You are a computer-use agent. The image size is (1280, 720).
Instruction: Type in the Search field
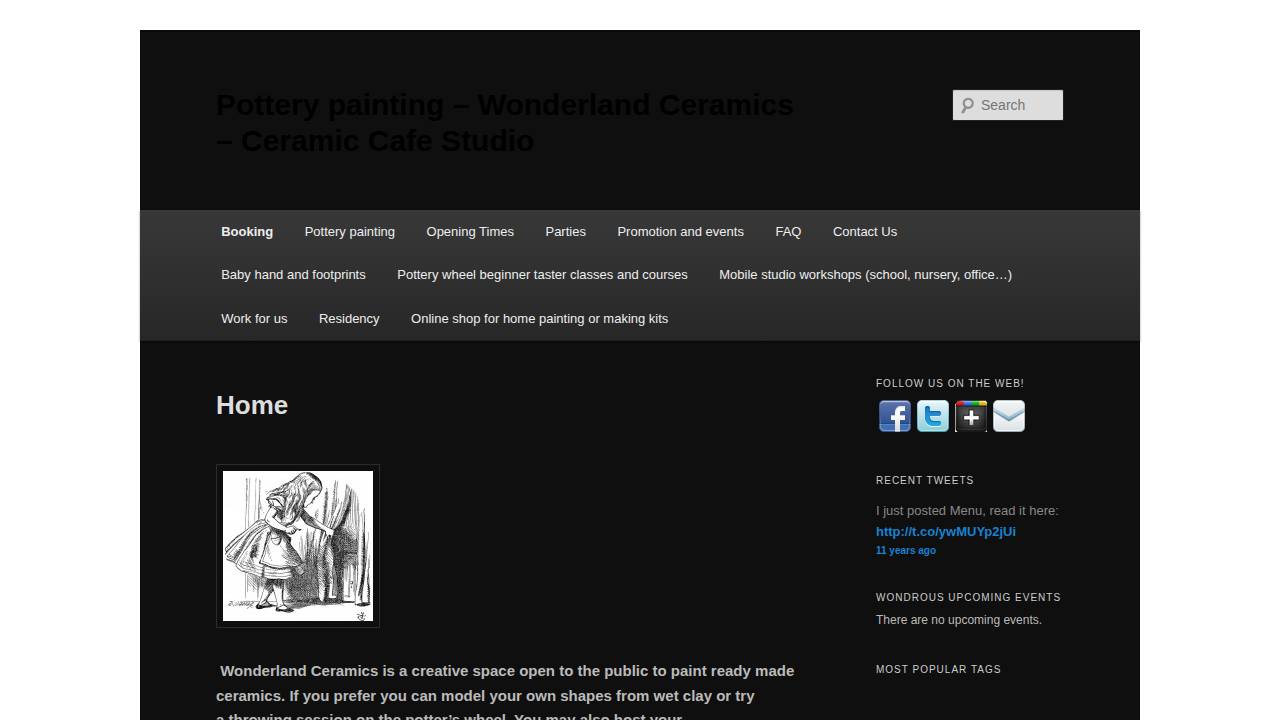(1017, 105)
